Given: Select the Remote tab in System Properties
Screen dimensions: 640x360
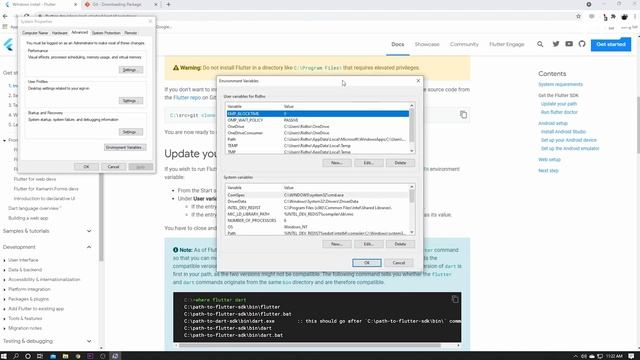Looking at the screenshot, I should click(x=131, y=33).
